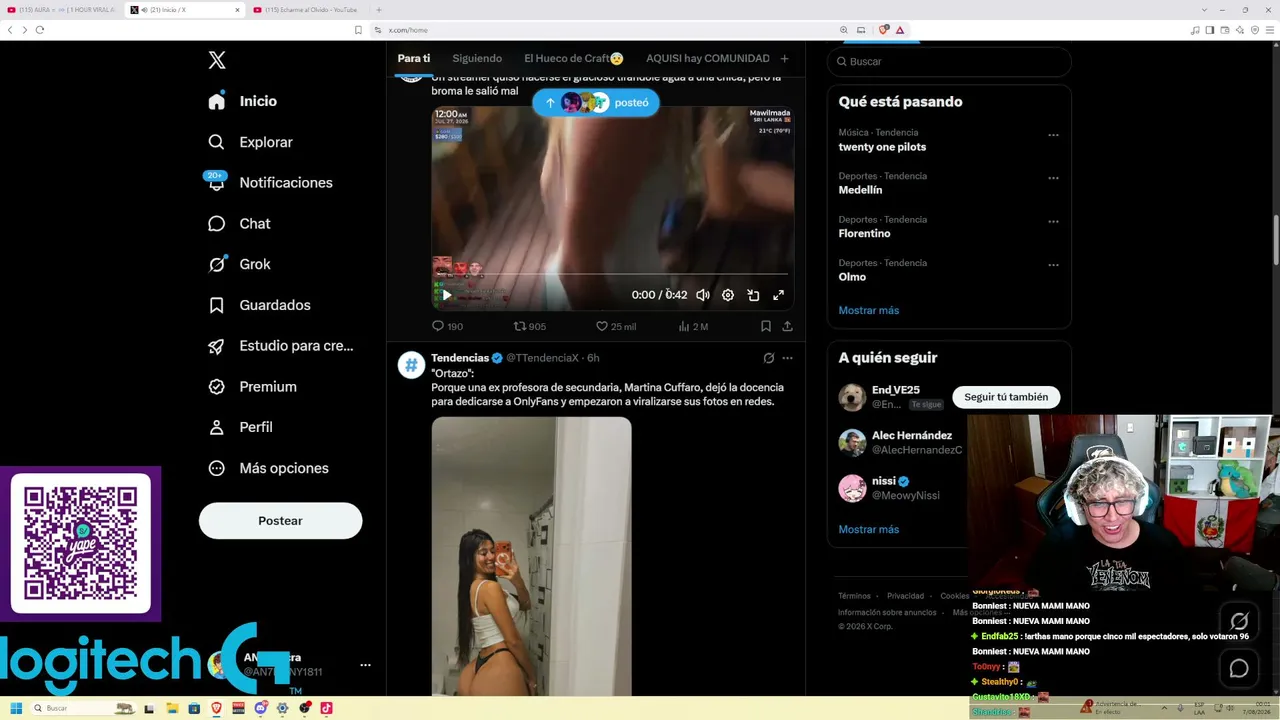The height and width of the screenshot is (720, 1280).
Task: Open account switcher three dots menu
Action: pos(365,665)
